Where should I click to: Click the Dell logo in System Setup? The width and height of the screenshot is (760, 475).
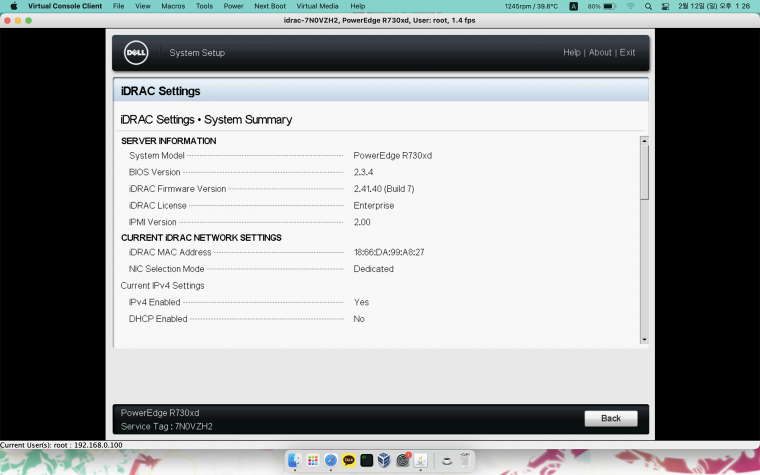(136, 52)
